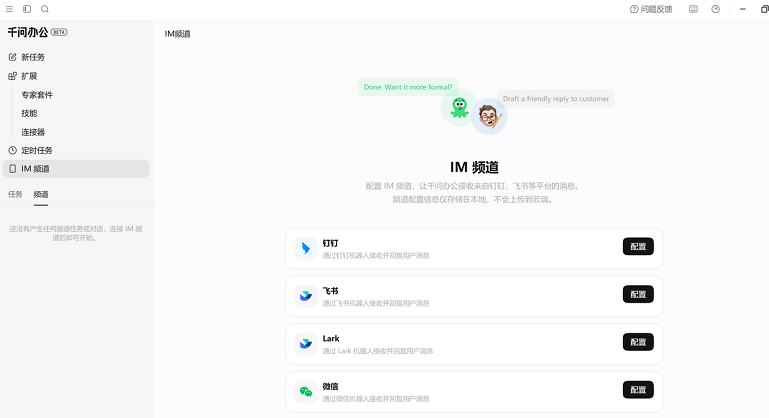The image size is (769, 418).
Task: Click the Lark channel name
Action: click(x=331, y=339)
